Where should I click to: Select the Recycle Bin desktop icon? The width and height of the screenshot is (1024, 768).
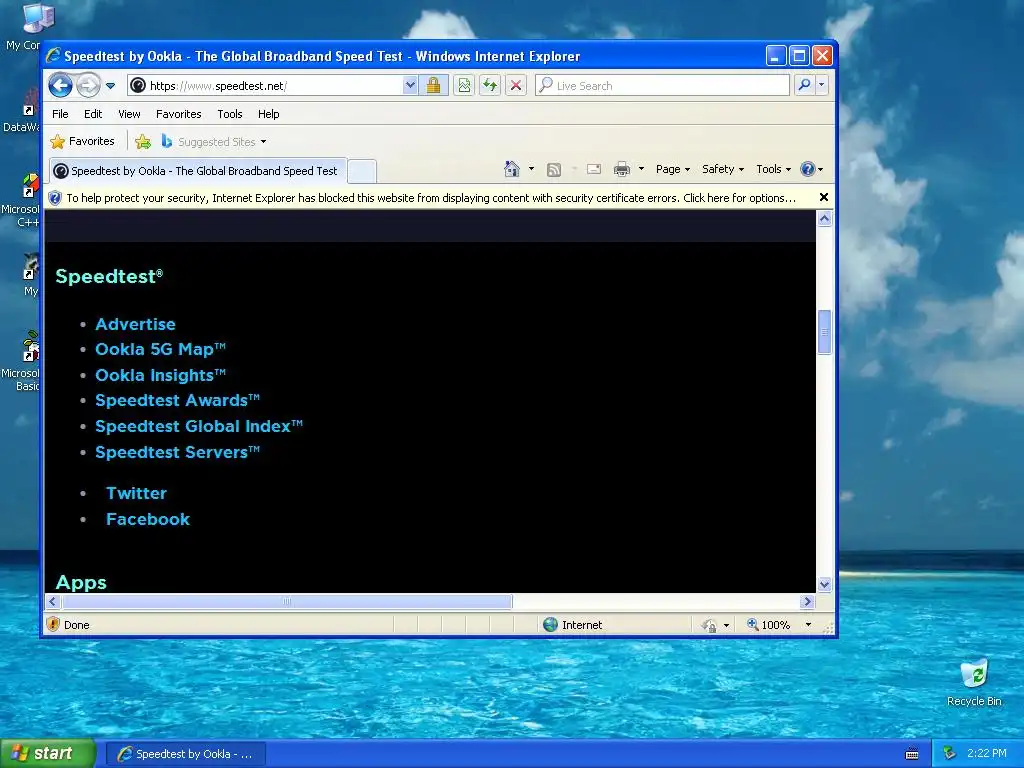(x=974, y=683)
